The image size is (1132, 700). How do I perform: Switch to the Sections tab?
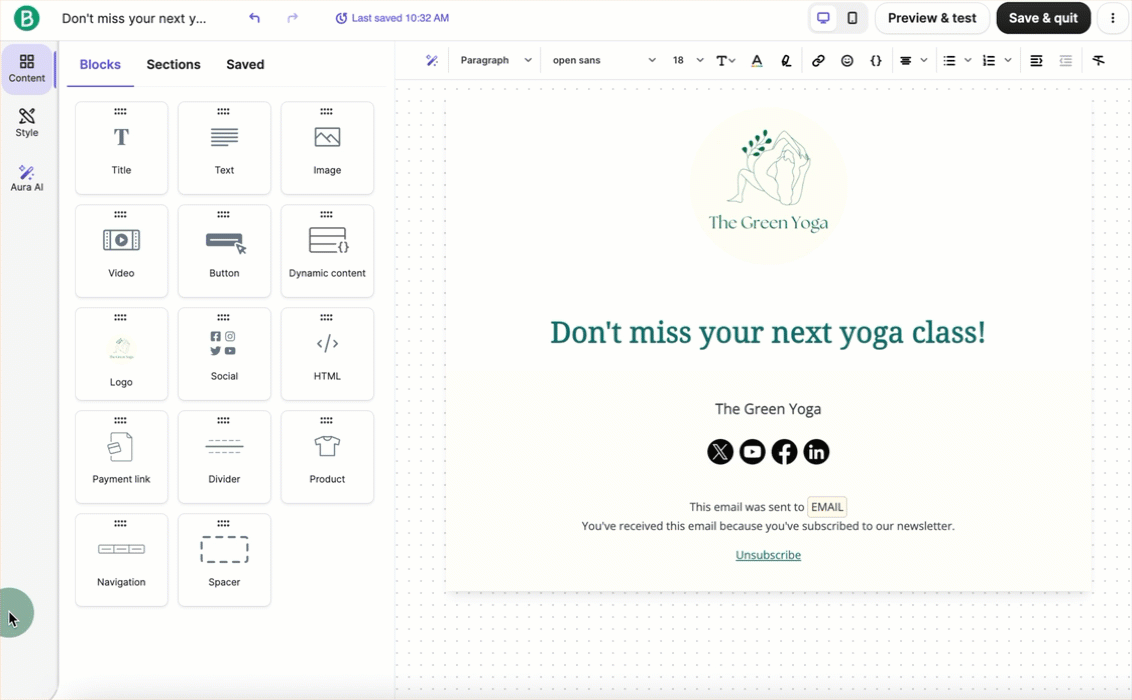click(x=173, y=65)
